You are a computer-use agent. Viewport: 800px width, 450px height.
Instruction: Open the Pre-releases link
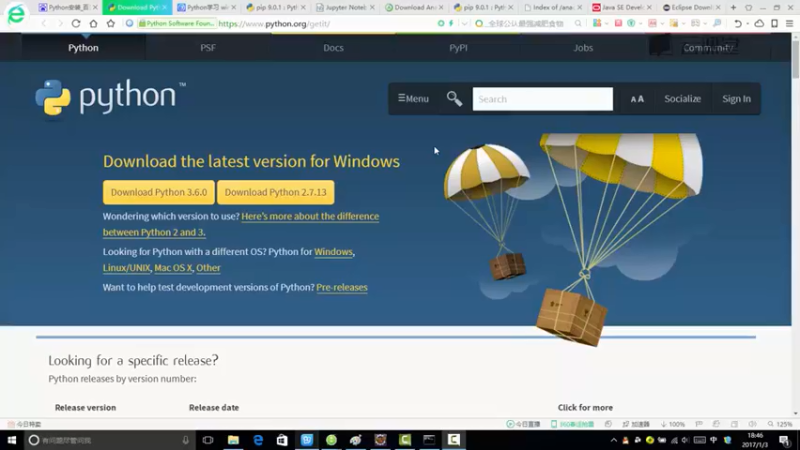[x=342, y=287]
